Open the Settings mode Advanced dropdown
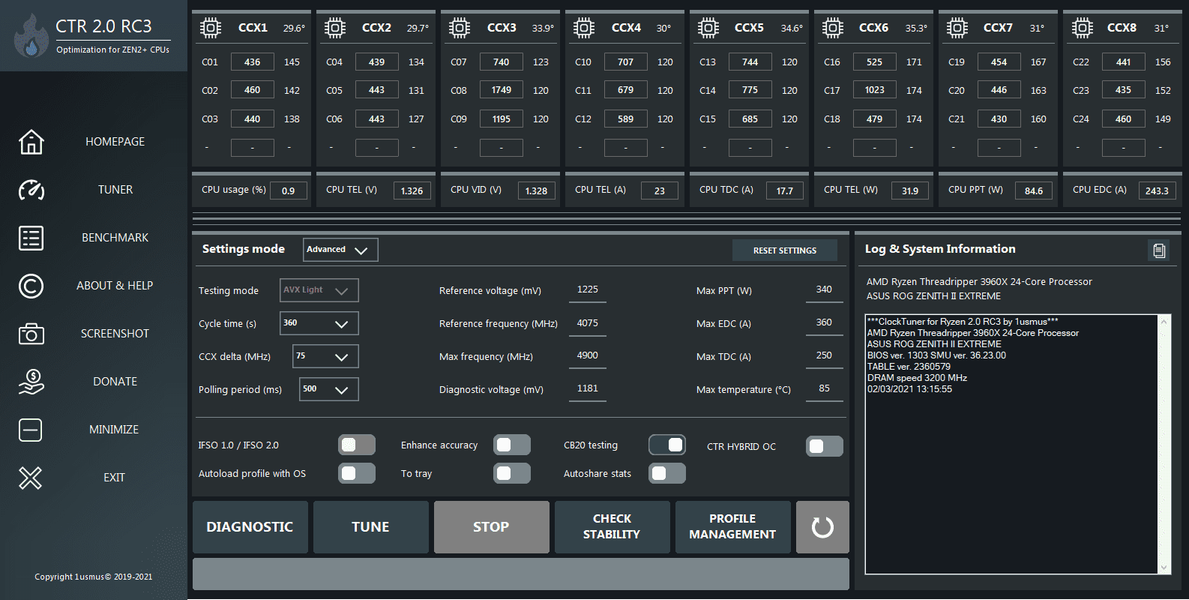Image resolution: width=1189 pixels, height=600 pixels. [341, 250]
